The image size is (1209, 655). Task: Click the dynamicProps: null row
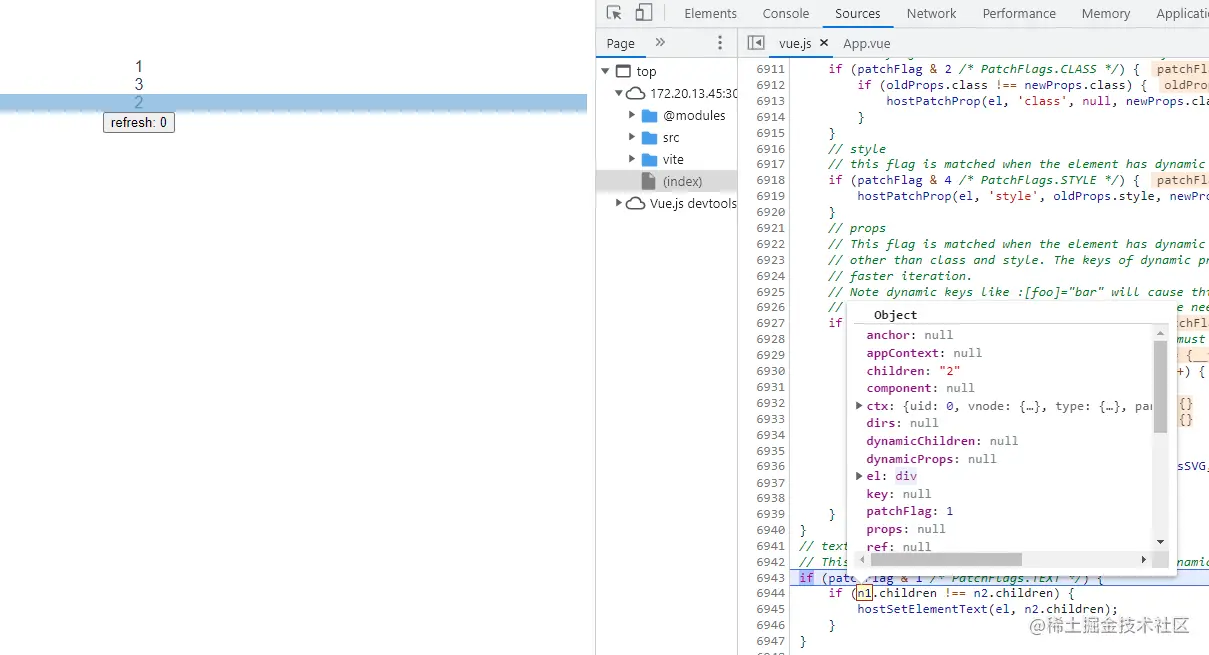pyautogui.click(x=931, y=459)
